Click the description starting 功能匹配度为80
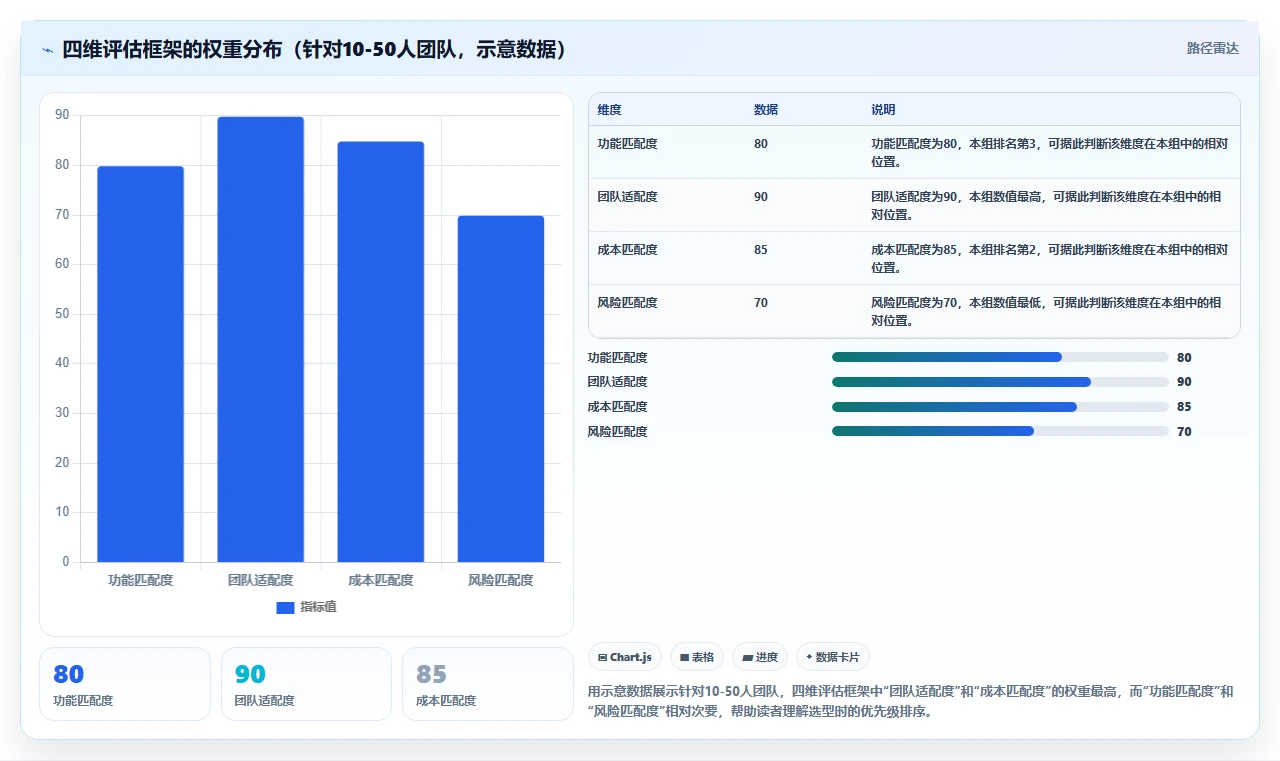Screen dimensions: 1280x761 tap(1050, 153)
